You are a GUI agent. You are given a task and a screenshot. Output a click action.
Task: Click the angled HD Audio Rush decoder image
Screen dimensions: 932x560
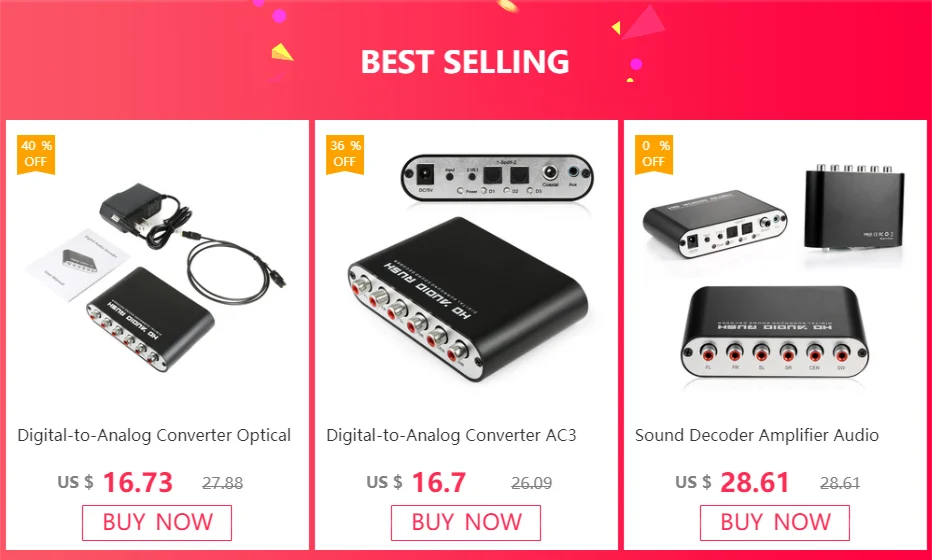tap(468, 299)
